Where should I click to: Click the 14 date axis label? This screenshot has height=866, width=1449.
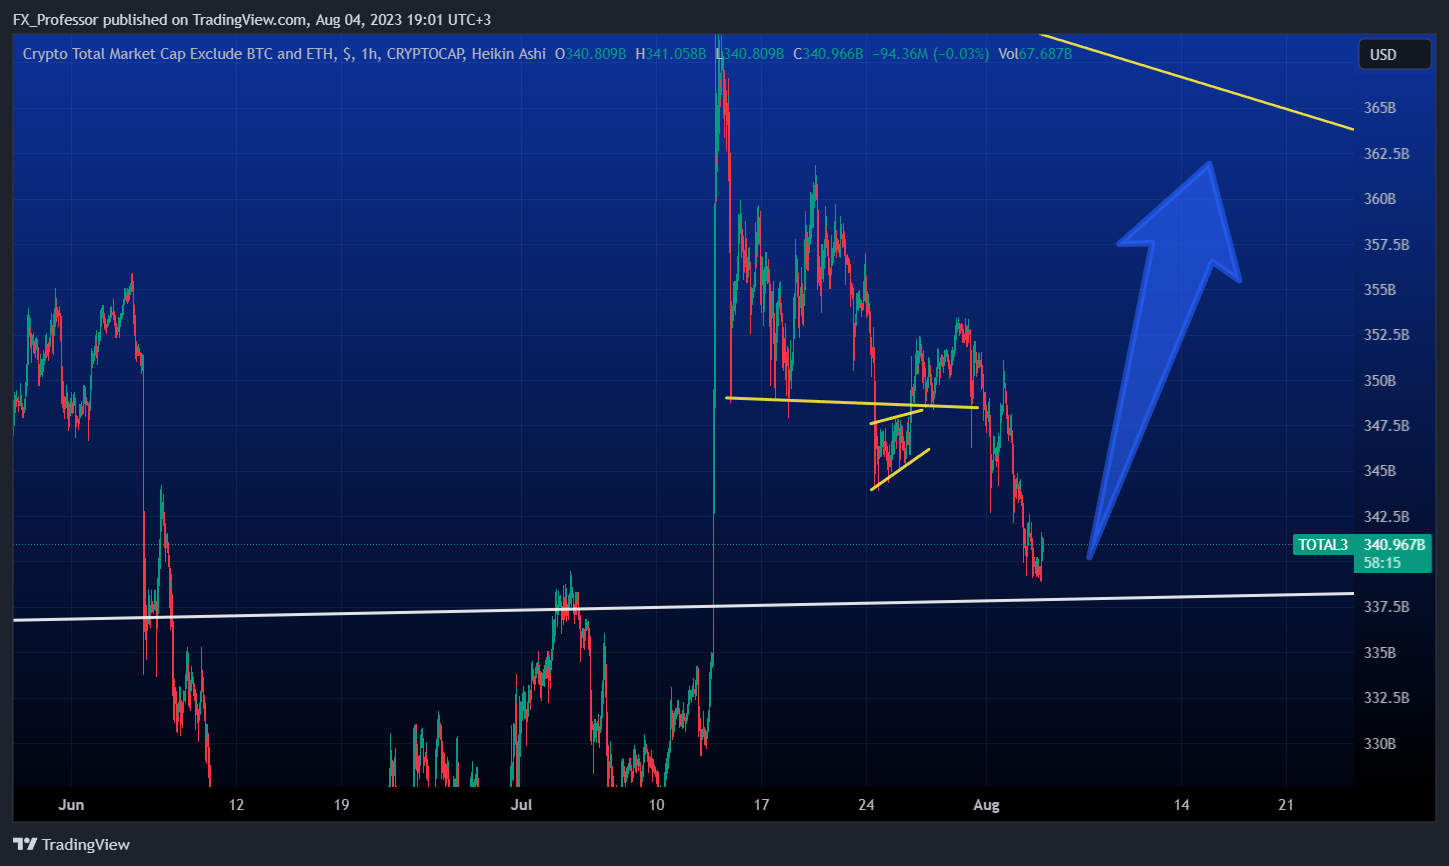click(x=1182, y=805)
